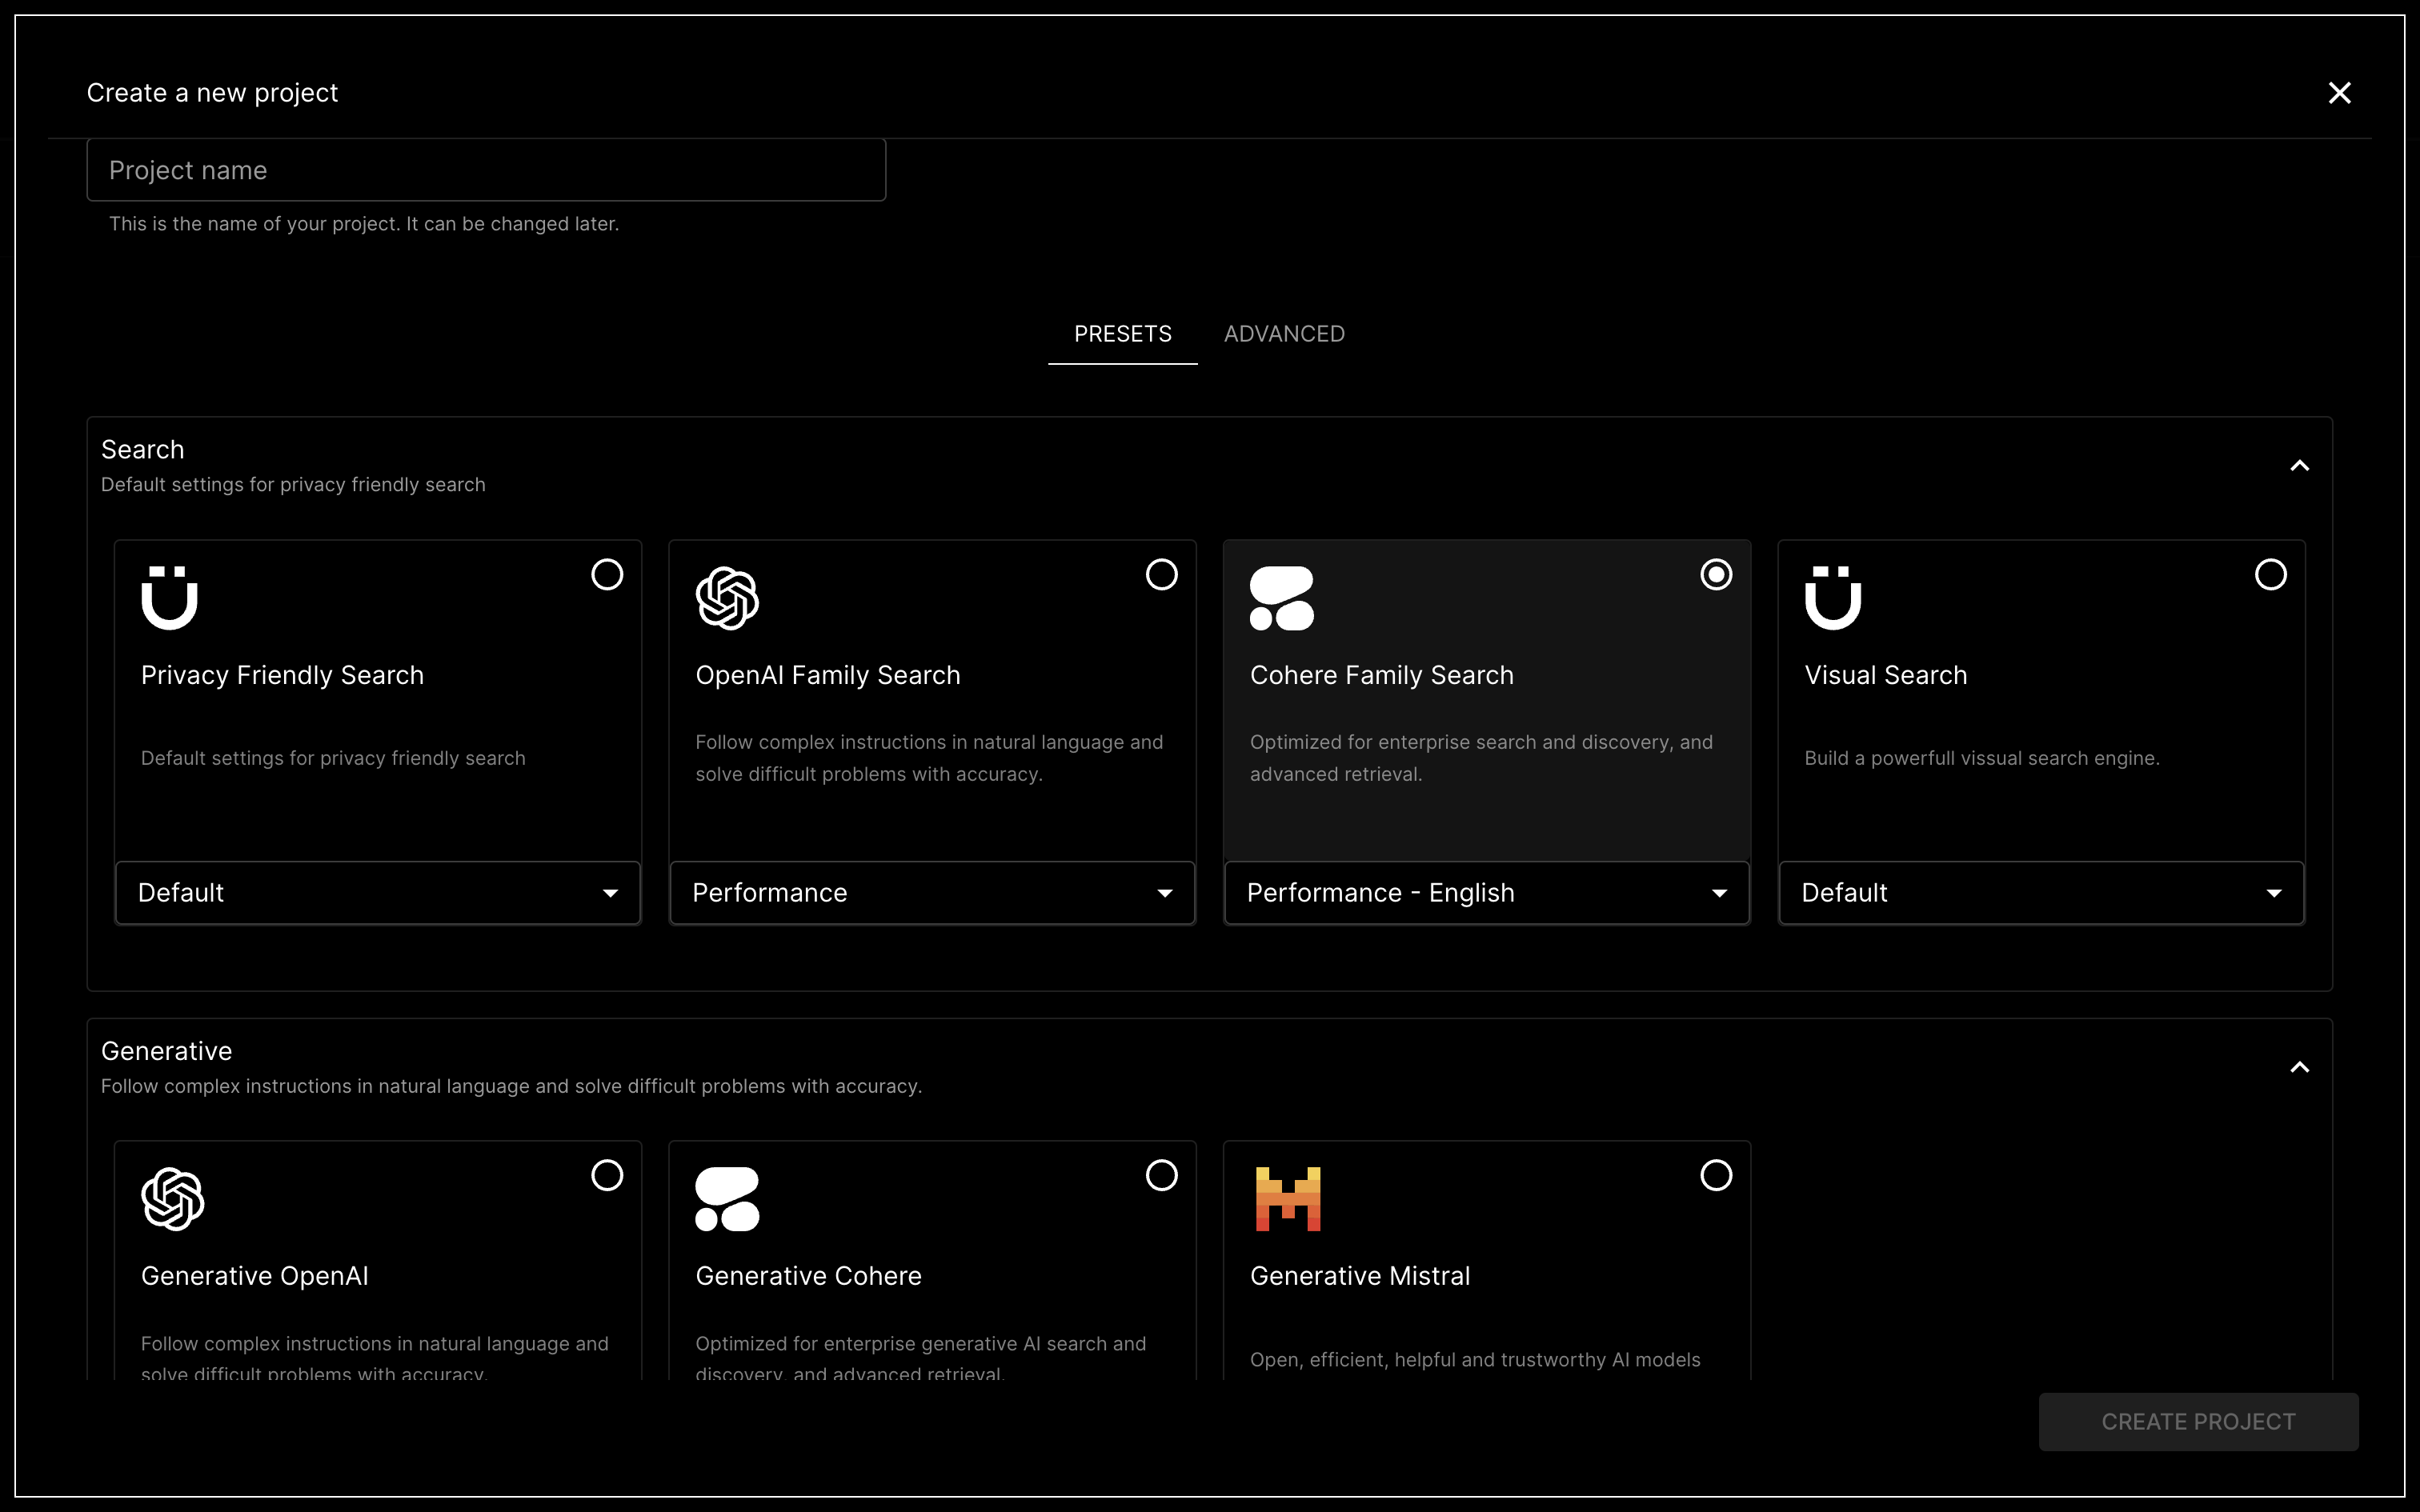This screenshot has width=2420, height=1512.
Task: Collapse the Search presets section
Action: [x=2299, y=466]
